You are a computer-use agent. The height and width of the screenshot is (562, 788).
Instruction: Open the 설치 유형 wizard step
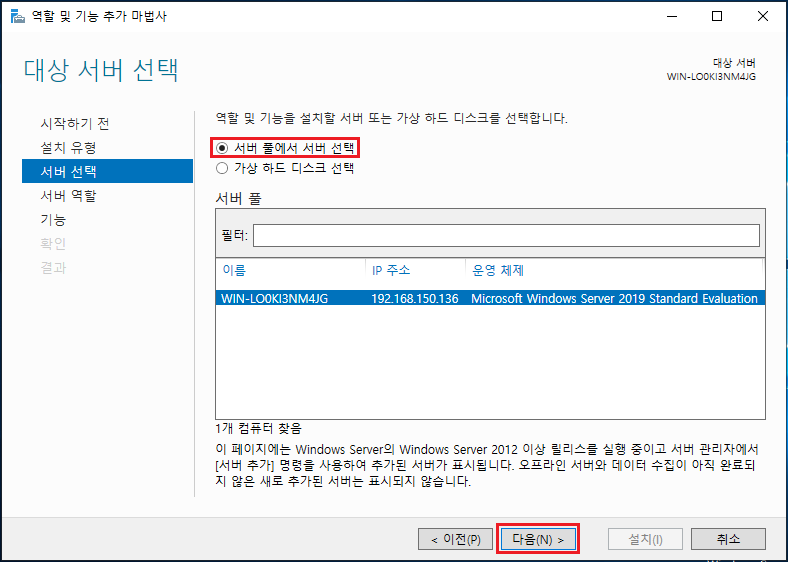(x=68, y=148)
